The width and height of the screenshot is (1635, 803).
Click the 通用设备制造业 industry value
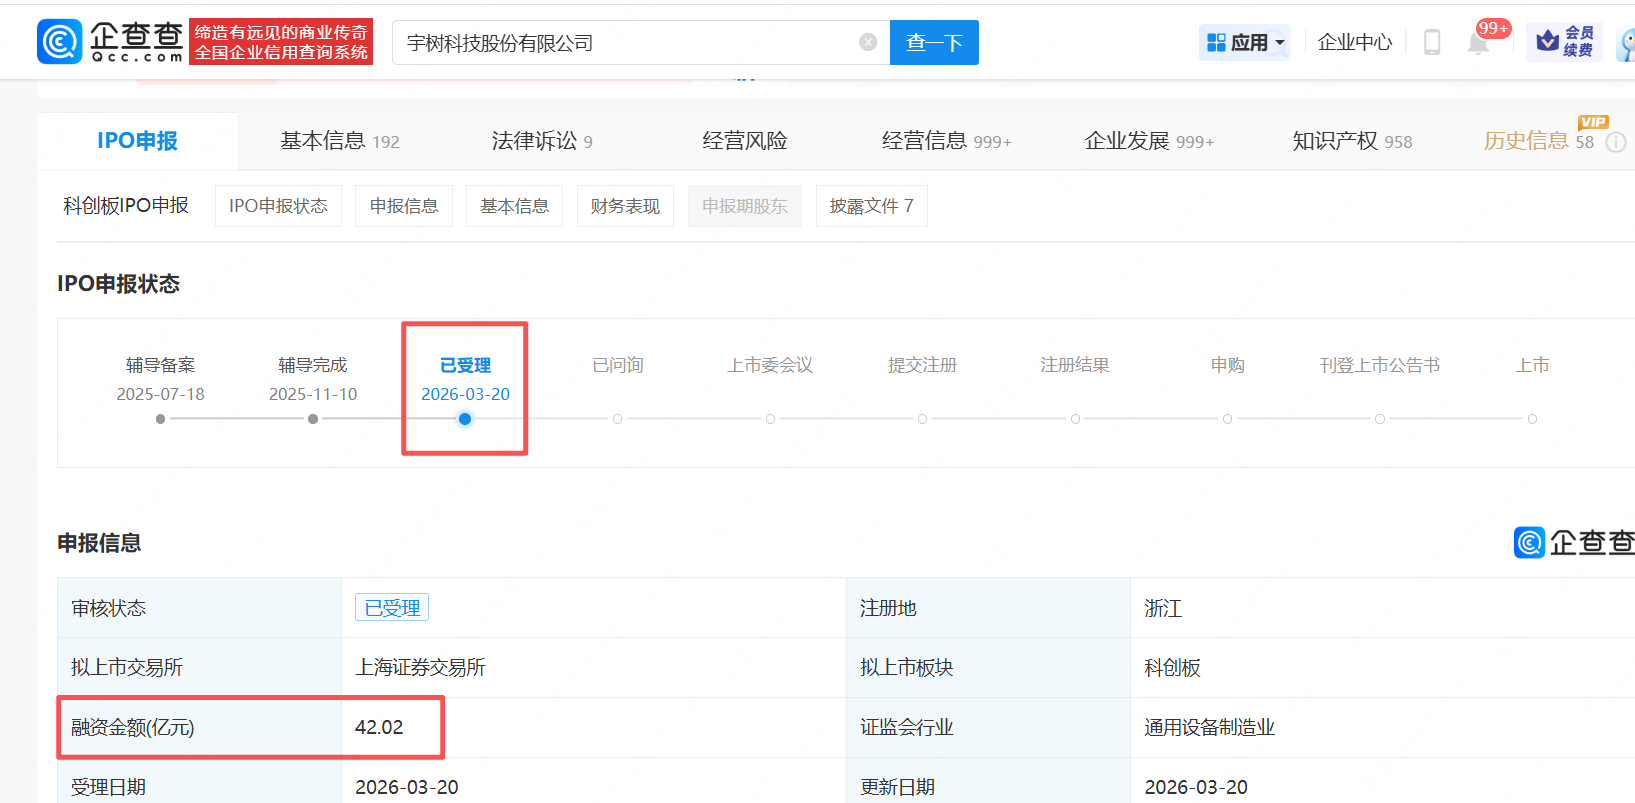[x=1209, y=727]
